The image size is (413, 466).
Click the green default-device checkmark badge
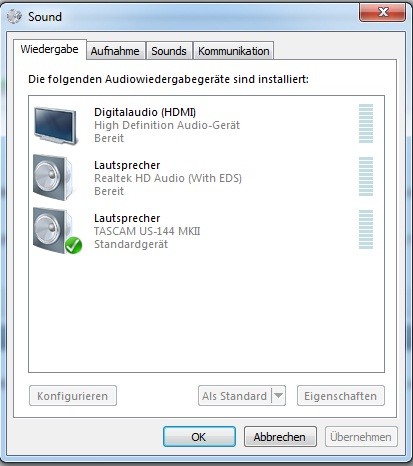tap(73, 245)
